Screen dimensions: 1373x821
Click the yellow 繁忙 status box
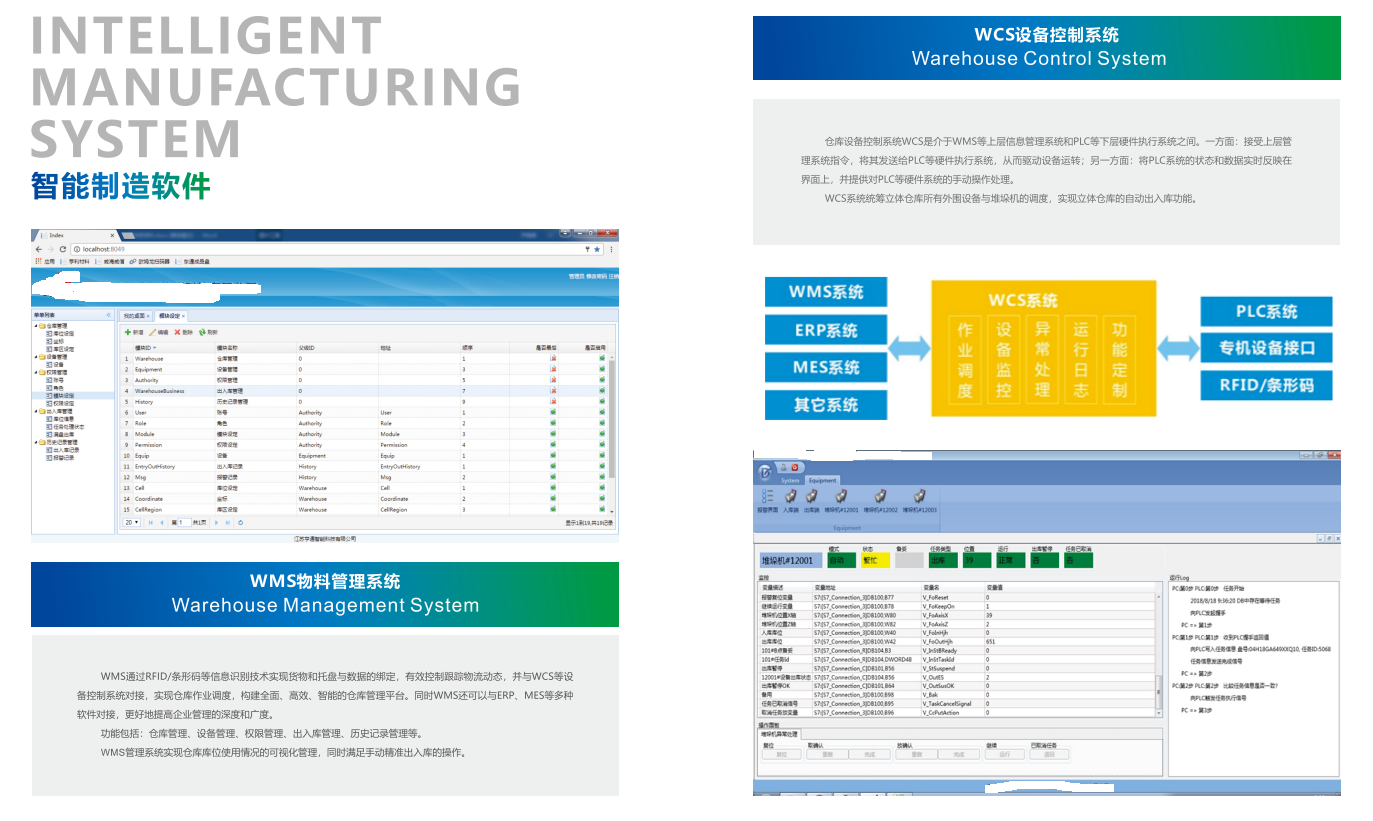(875, 560)
